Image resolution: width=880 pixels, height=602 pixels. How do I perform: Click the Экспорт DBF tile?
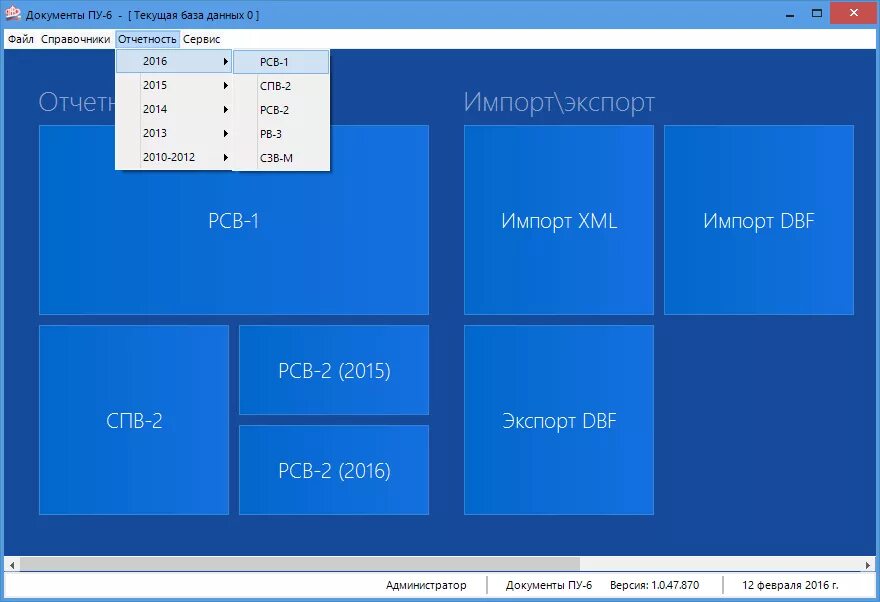point(559,420)
